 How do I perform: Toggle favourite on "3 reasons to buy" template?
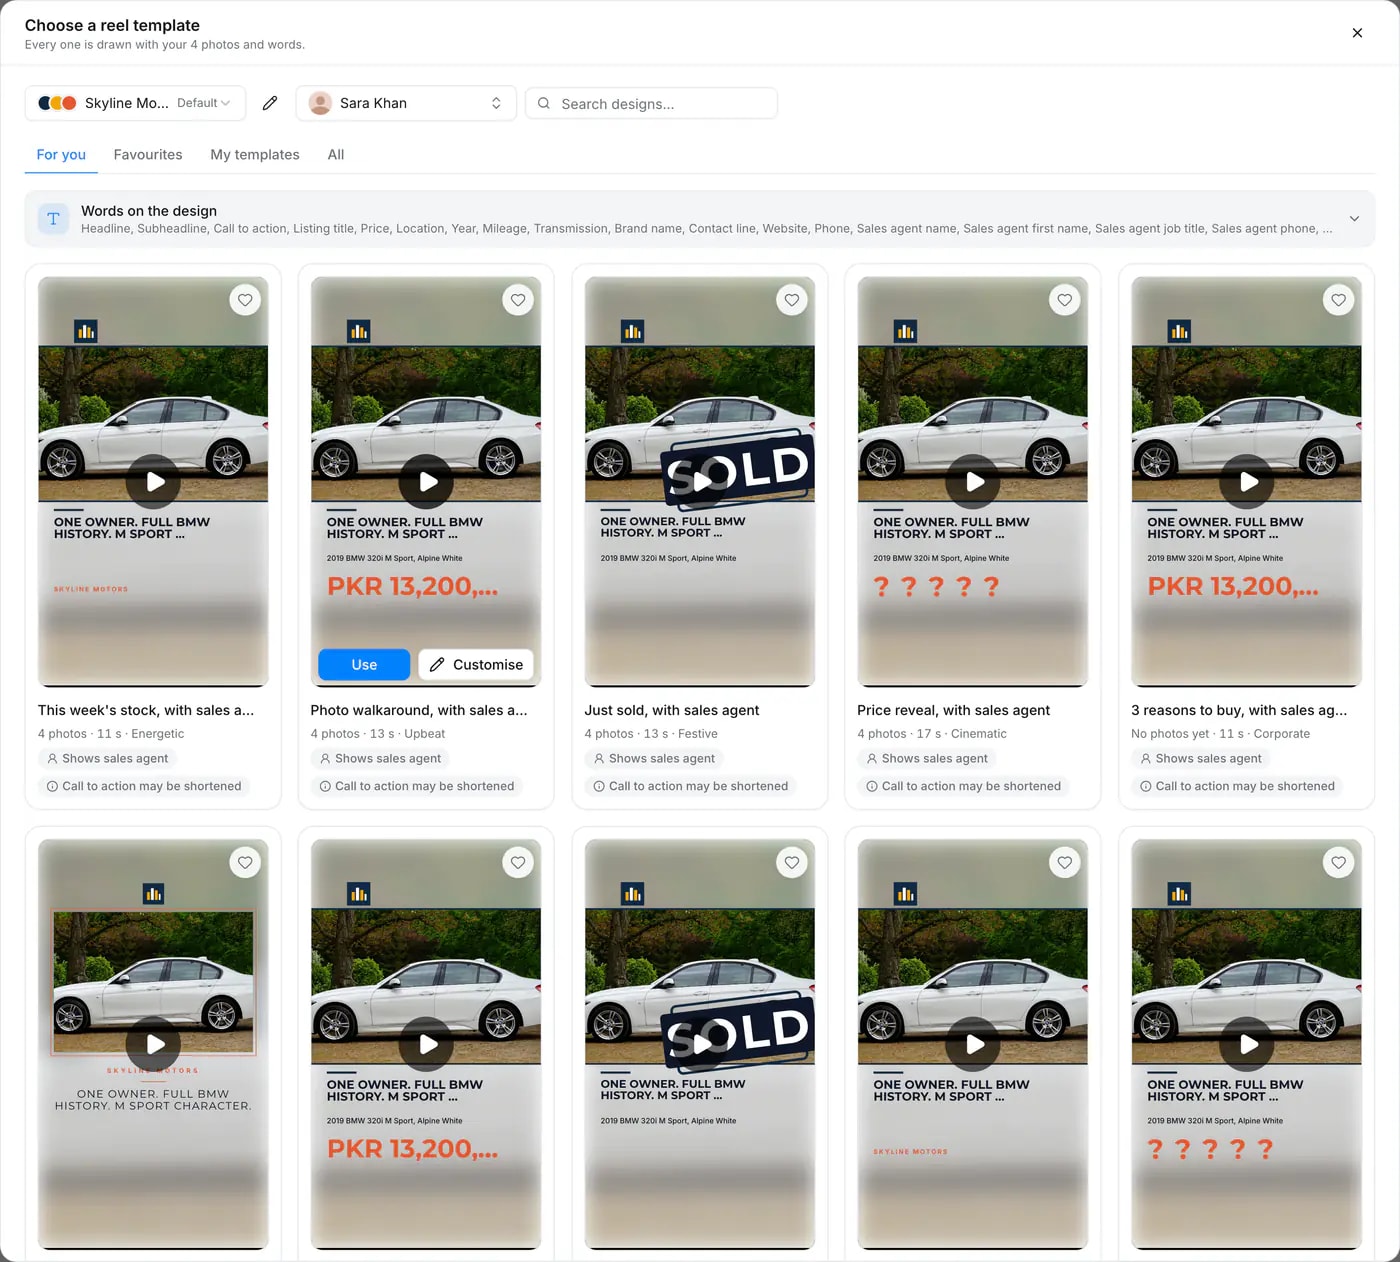[x=1338, y=300]
